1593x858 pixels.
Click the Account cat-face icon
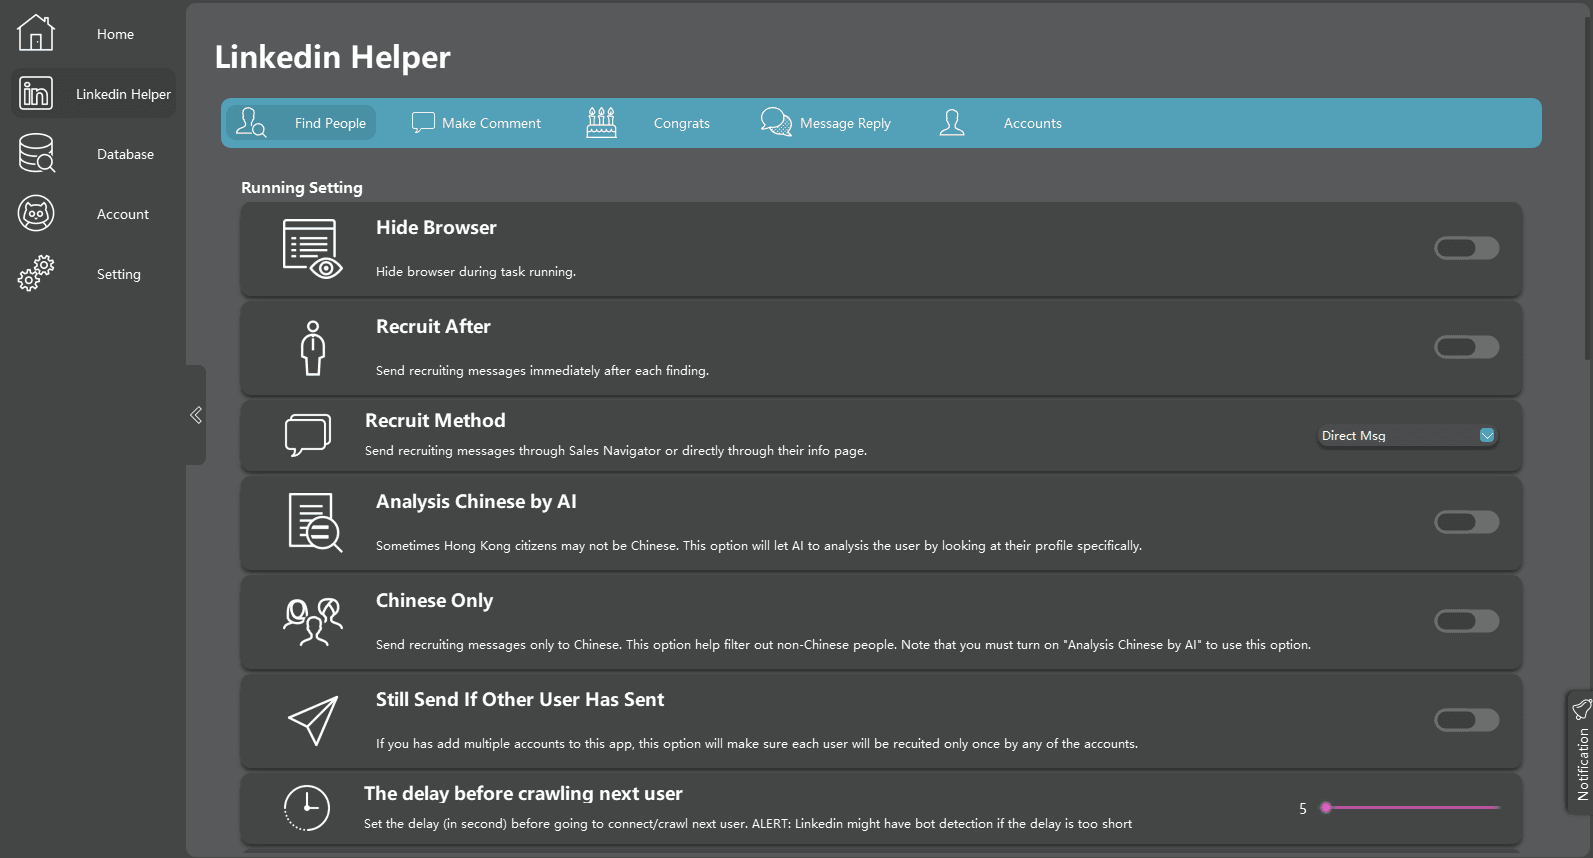point(36,213)
